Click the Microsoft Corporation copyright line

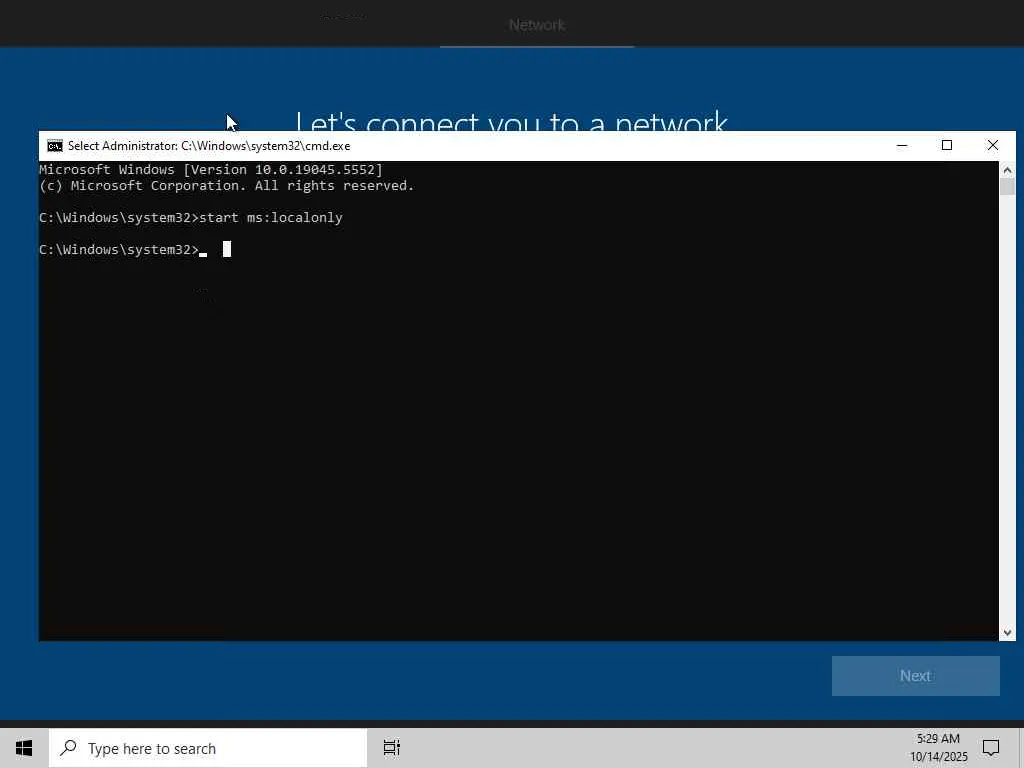click(x=227, y=185)
